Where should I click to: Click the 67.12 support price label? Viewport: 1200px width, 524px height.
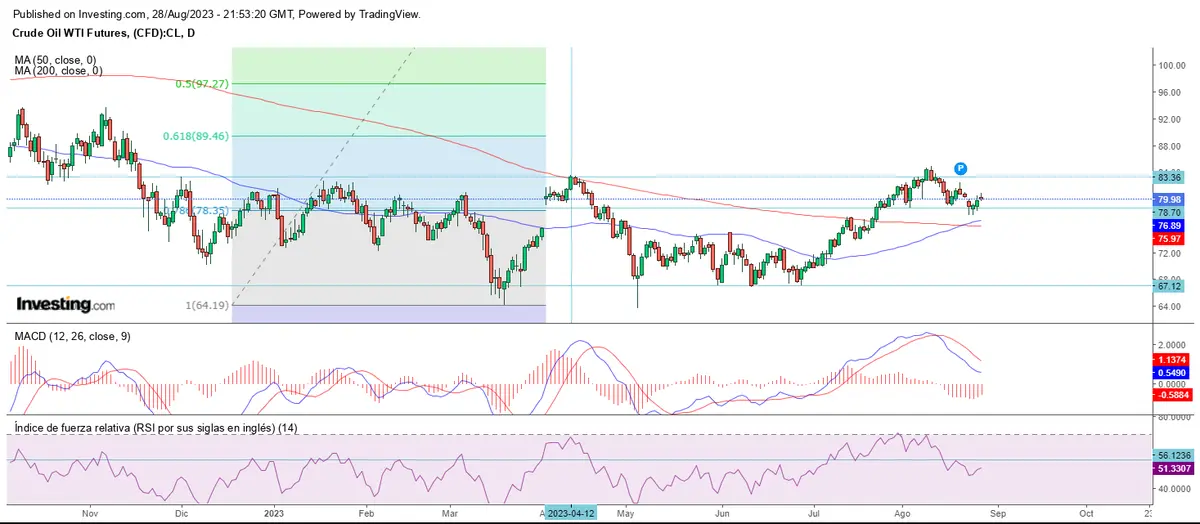click(x=1169, y=286)
